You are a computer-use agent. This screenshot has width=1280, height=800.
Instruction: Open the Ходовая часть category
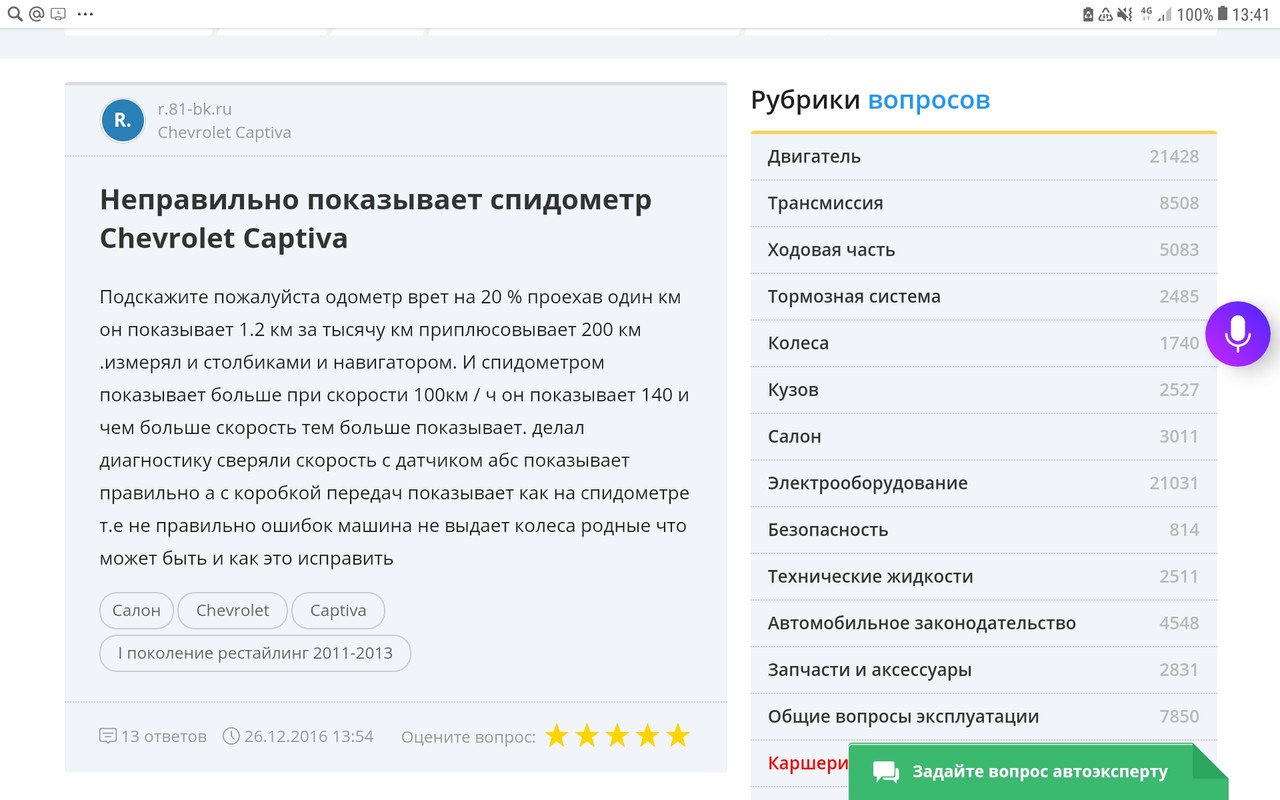[984, 250]
